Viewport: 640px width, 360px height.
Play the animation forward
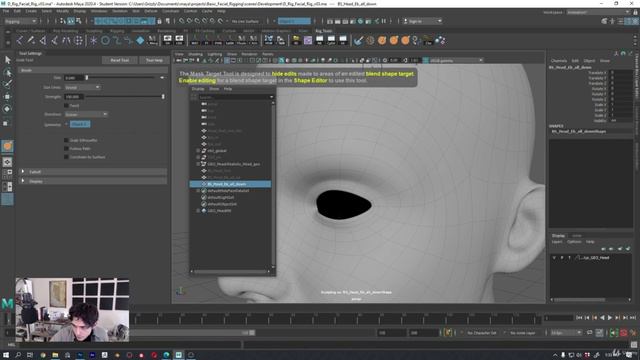coord(610,317)
